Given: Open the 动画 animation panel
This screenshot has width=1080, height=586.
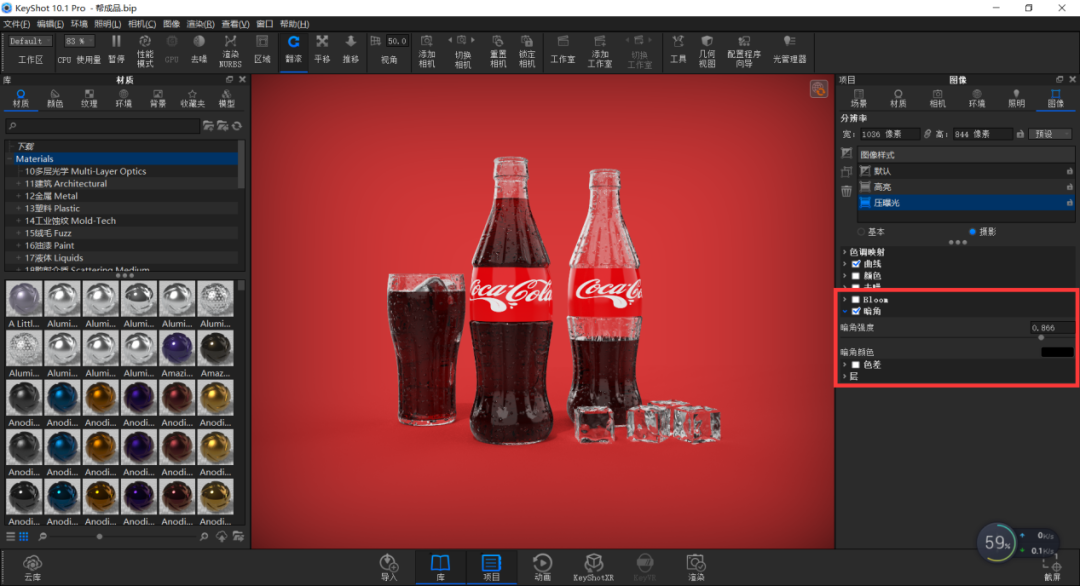Looking at the screenshot, I should point(542,567).
